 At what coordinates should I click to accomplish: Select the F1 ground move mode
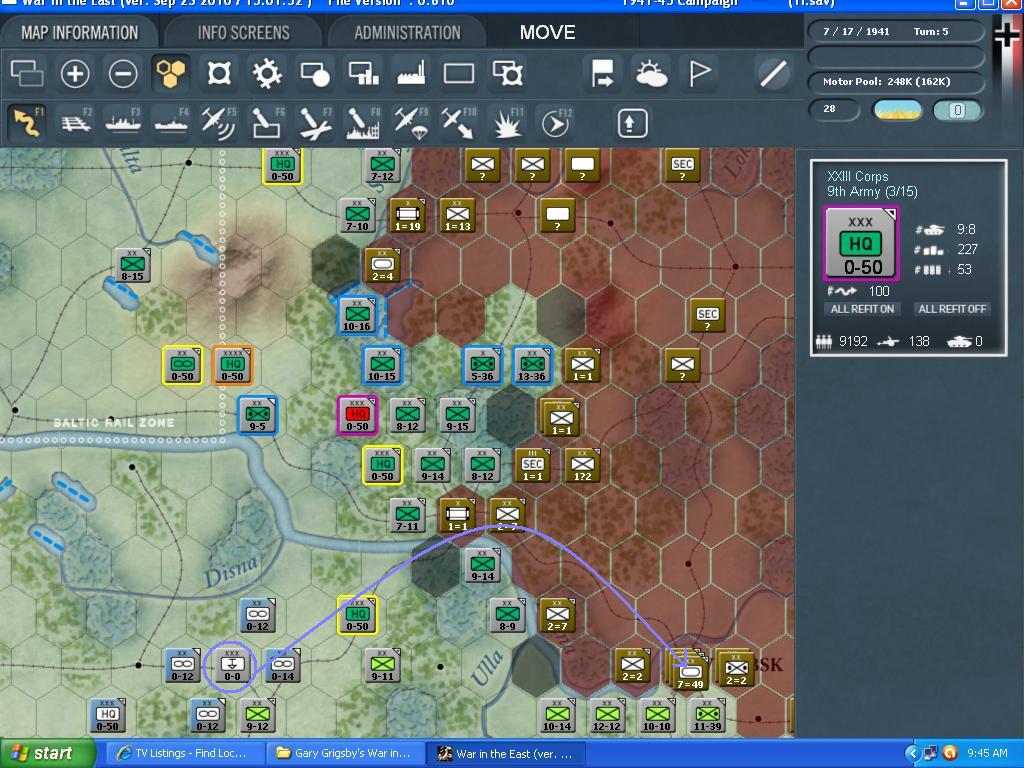point(27,122)
